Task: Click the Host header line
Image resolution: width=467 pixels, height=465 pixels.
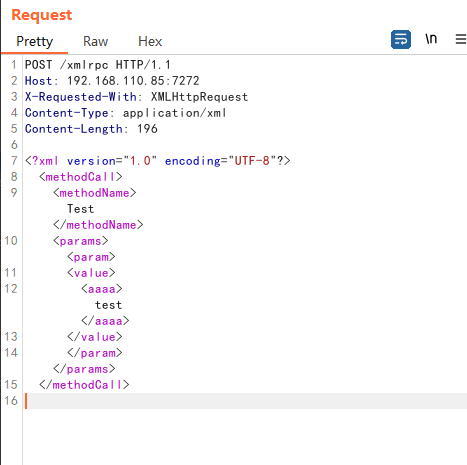Action: 112,81
